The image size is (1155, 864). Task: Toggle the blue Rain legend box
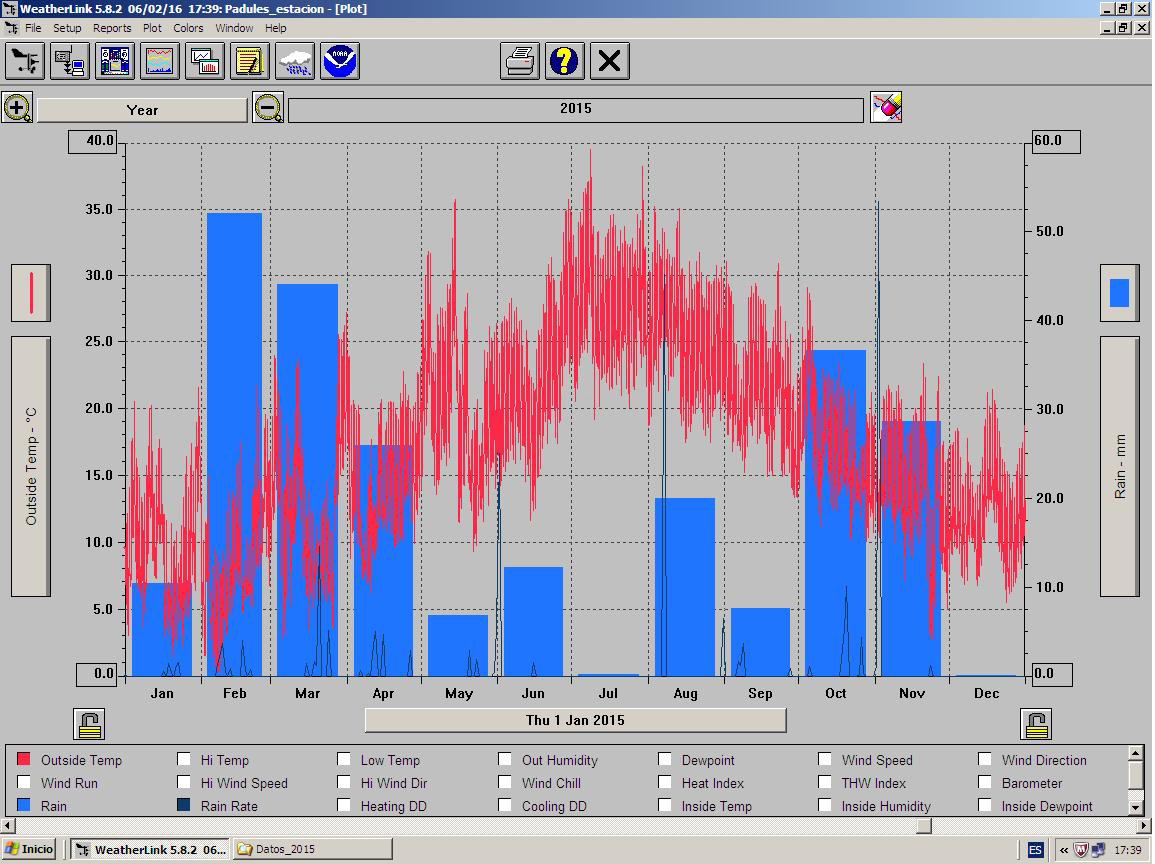coord(24,805)
